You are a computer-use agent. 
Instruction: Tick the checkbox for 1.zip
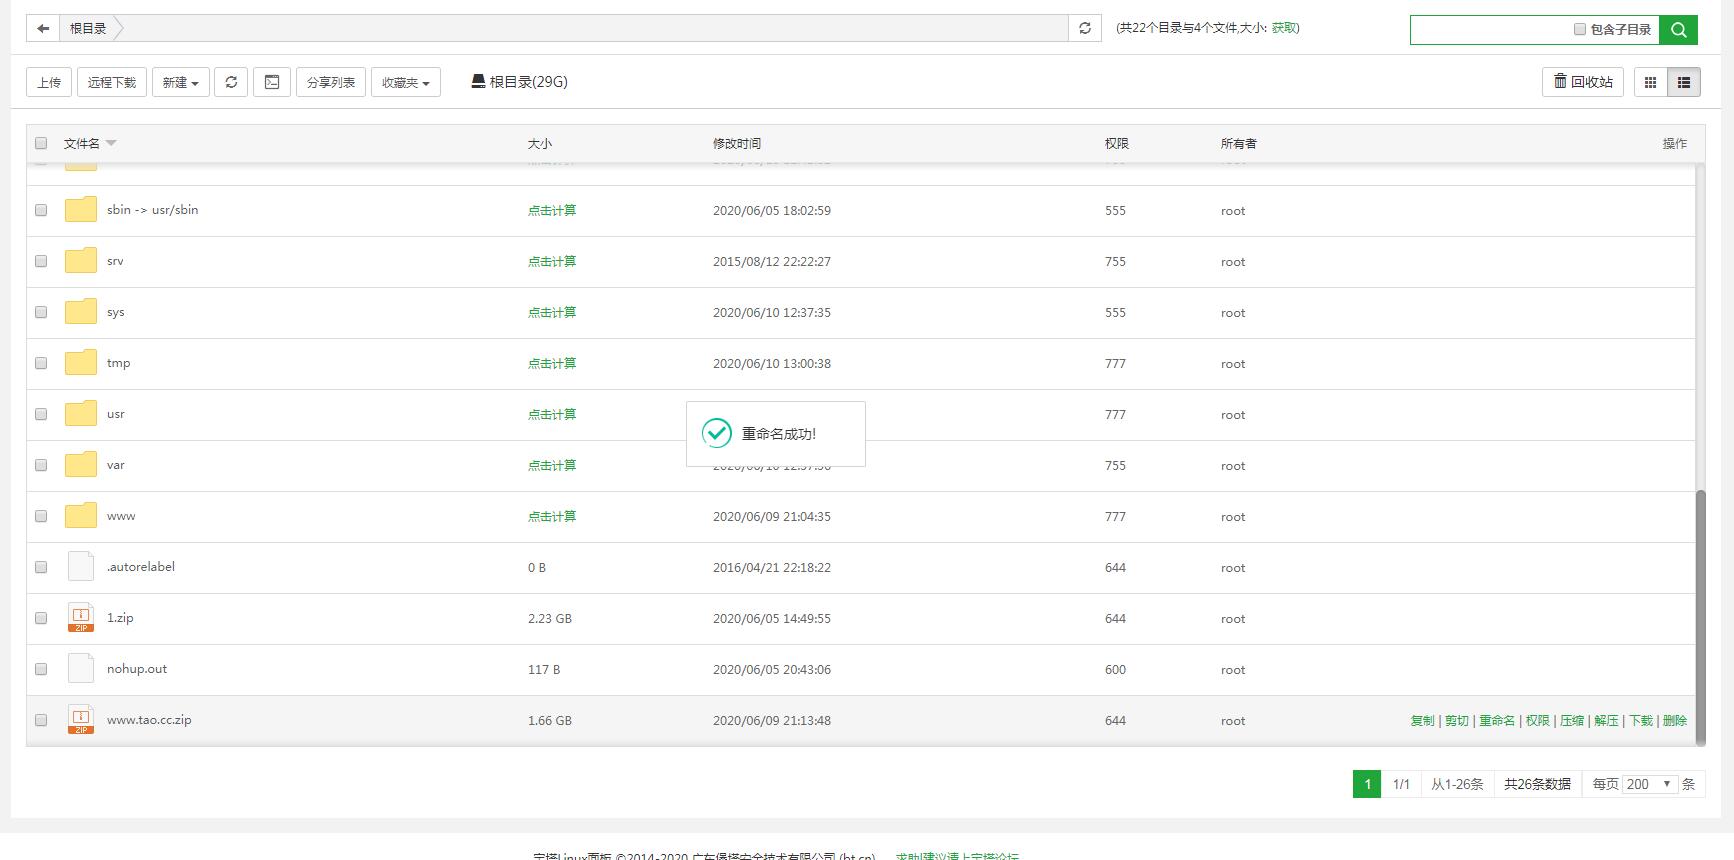click(41, 618)
